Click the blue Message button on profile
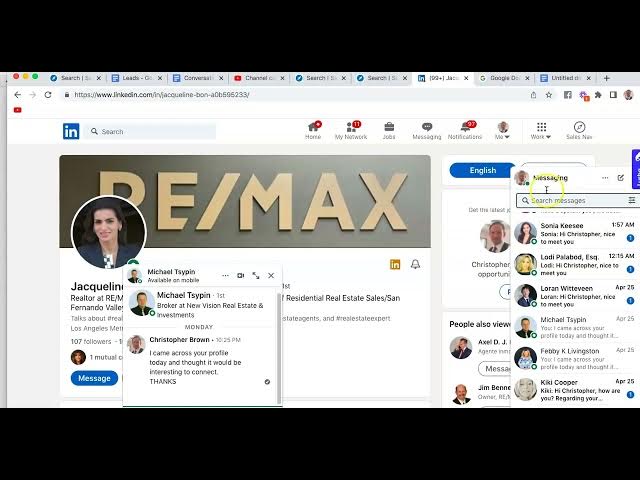 click(94, 378)
